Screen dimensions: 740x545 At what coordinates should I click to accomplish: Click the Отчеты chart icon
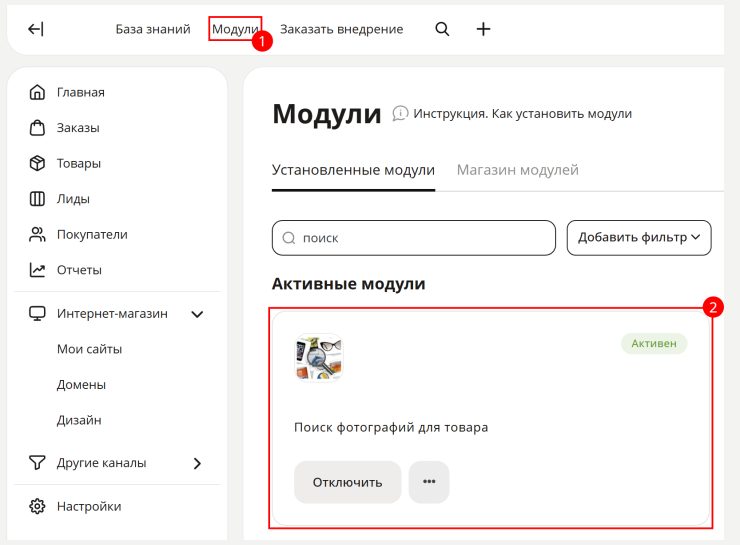pos(37,270)
